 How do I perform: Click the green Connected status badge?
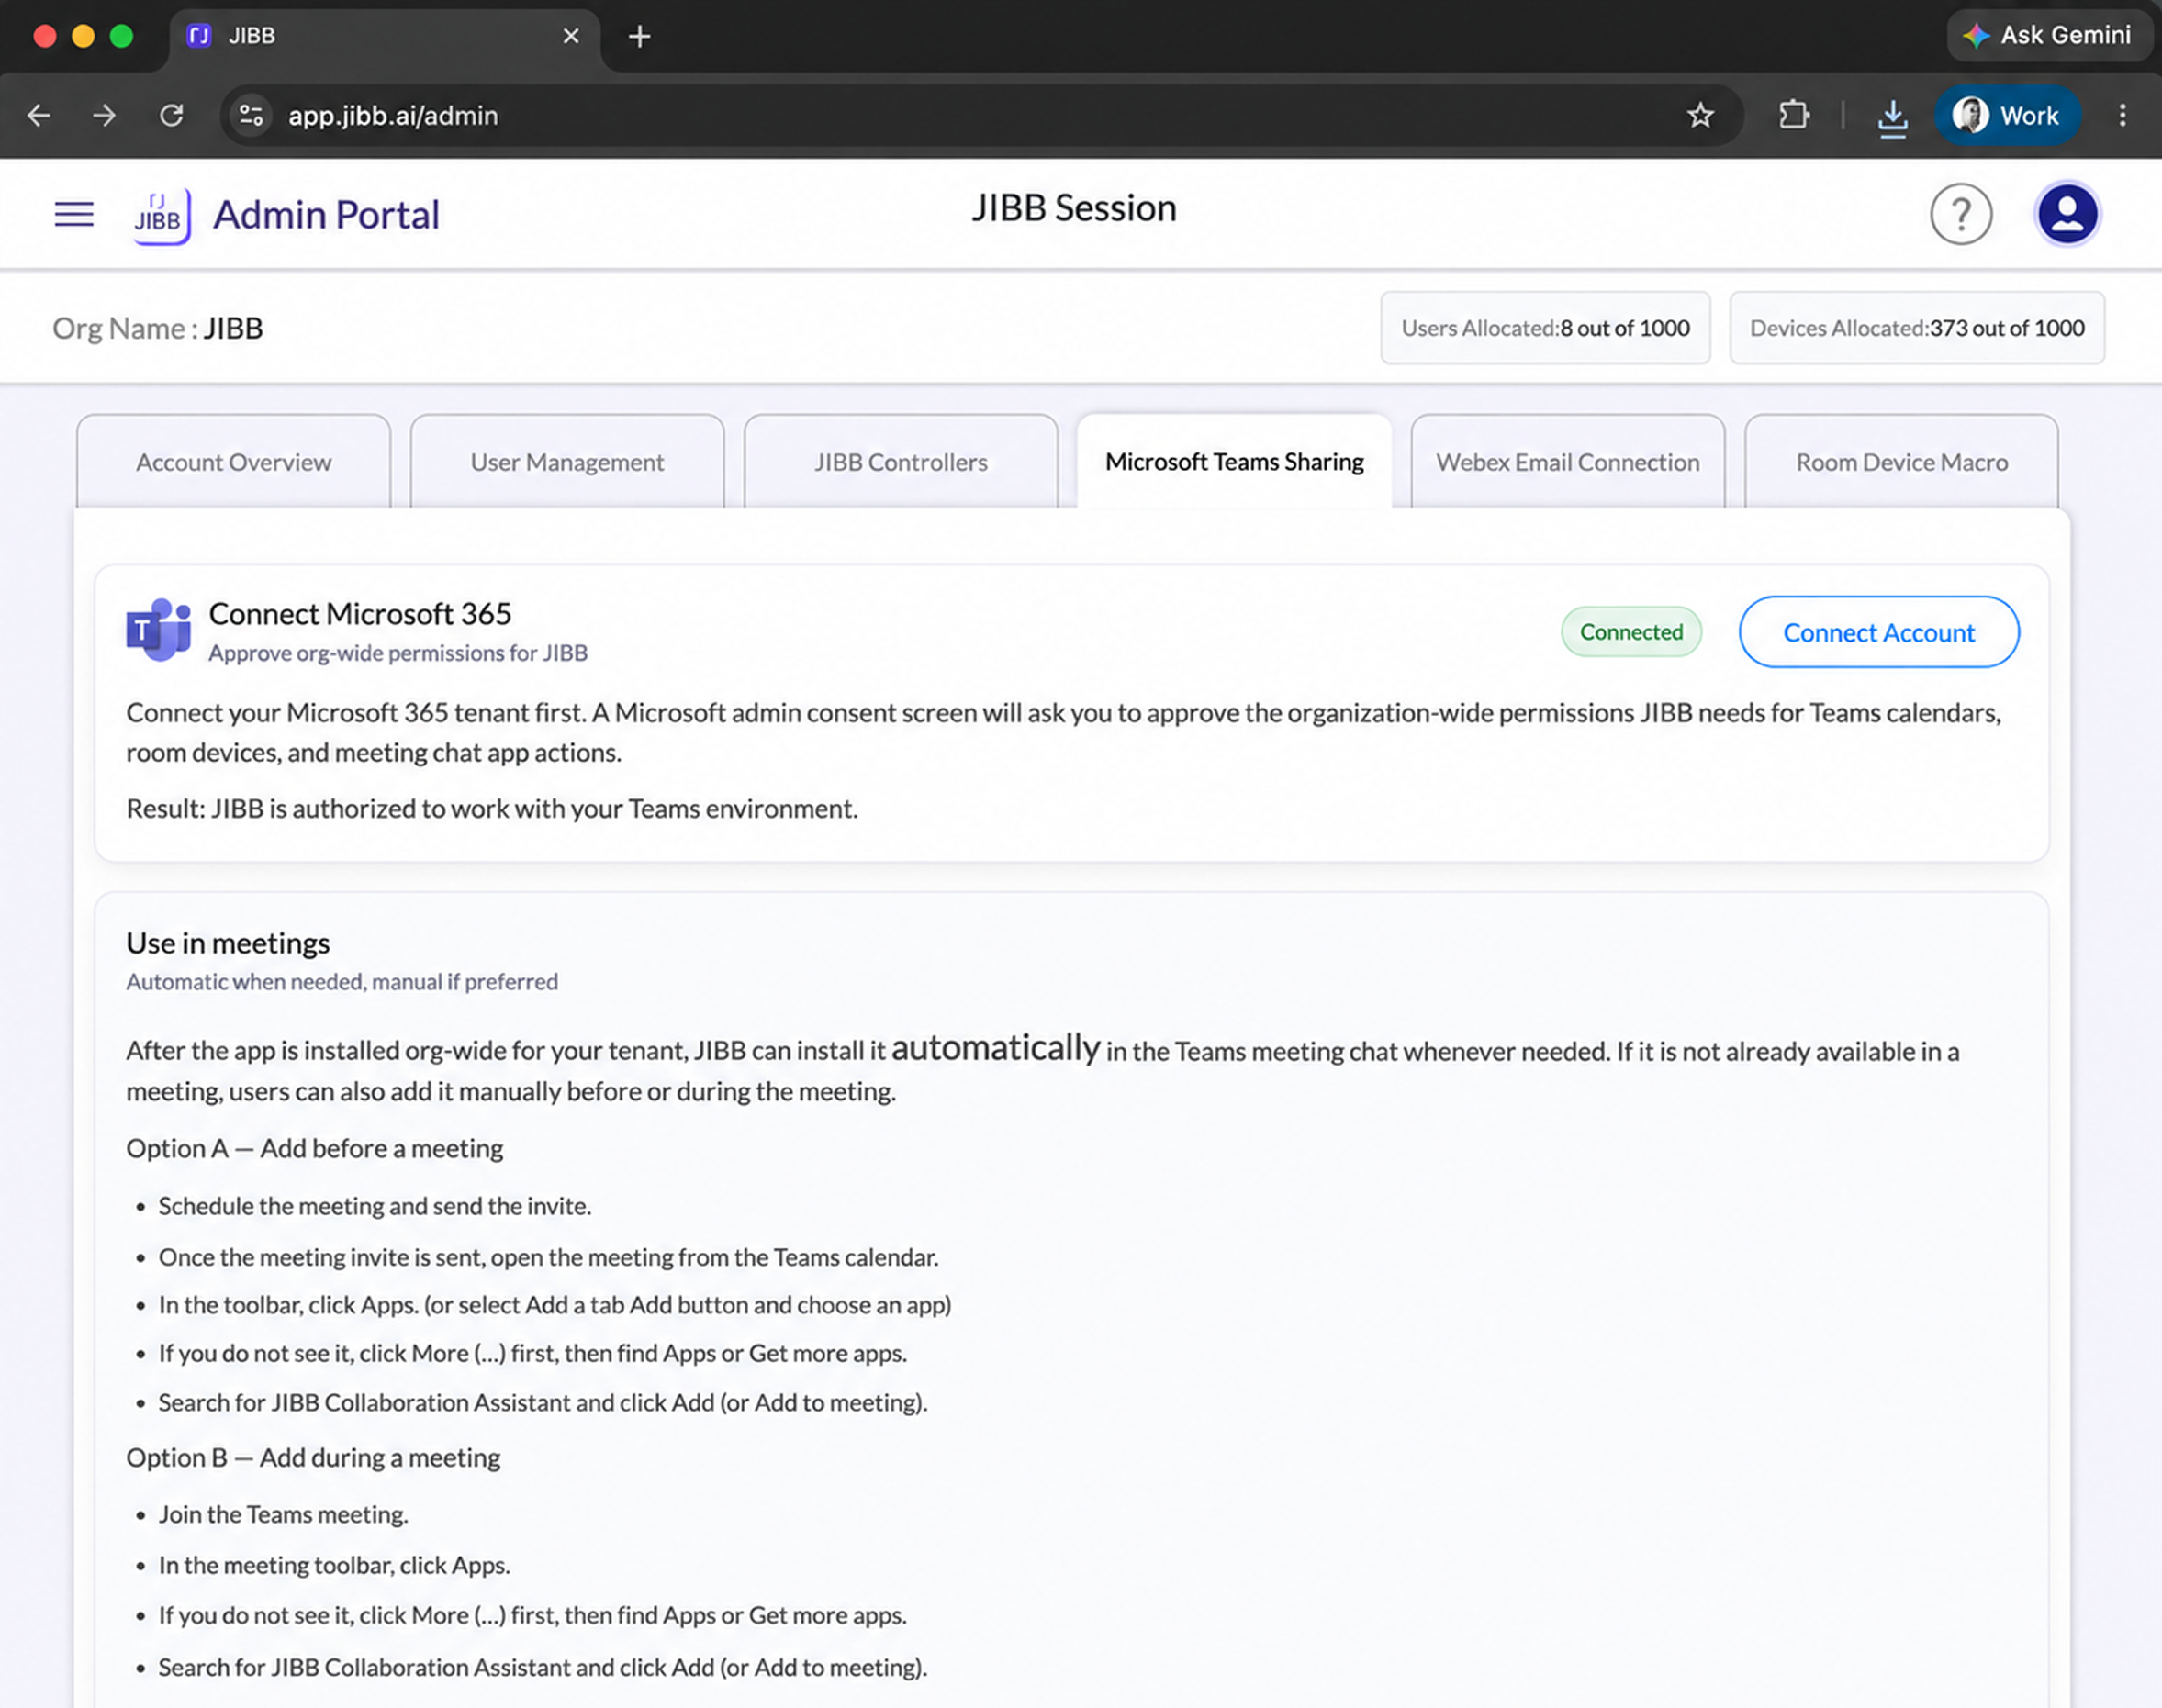pos(1631,632)
